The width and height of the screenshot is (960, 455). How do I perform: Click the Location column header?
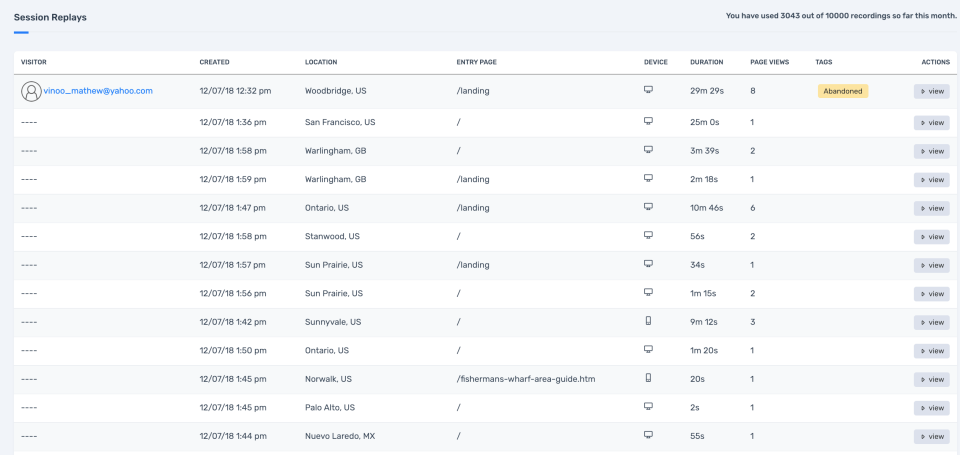(x=321, y=62)
